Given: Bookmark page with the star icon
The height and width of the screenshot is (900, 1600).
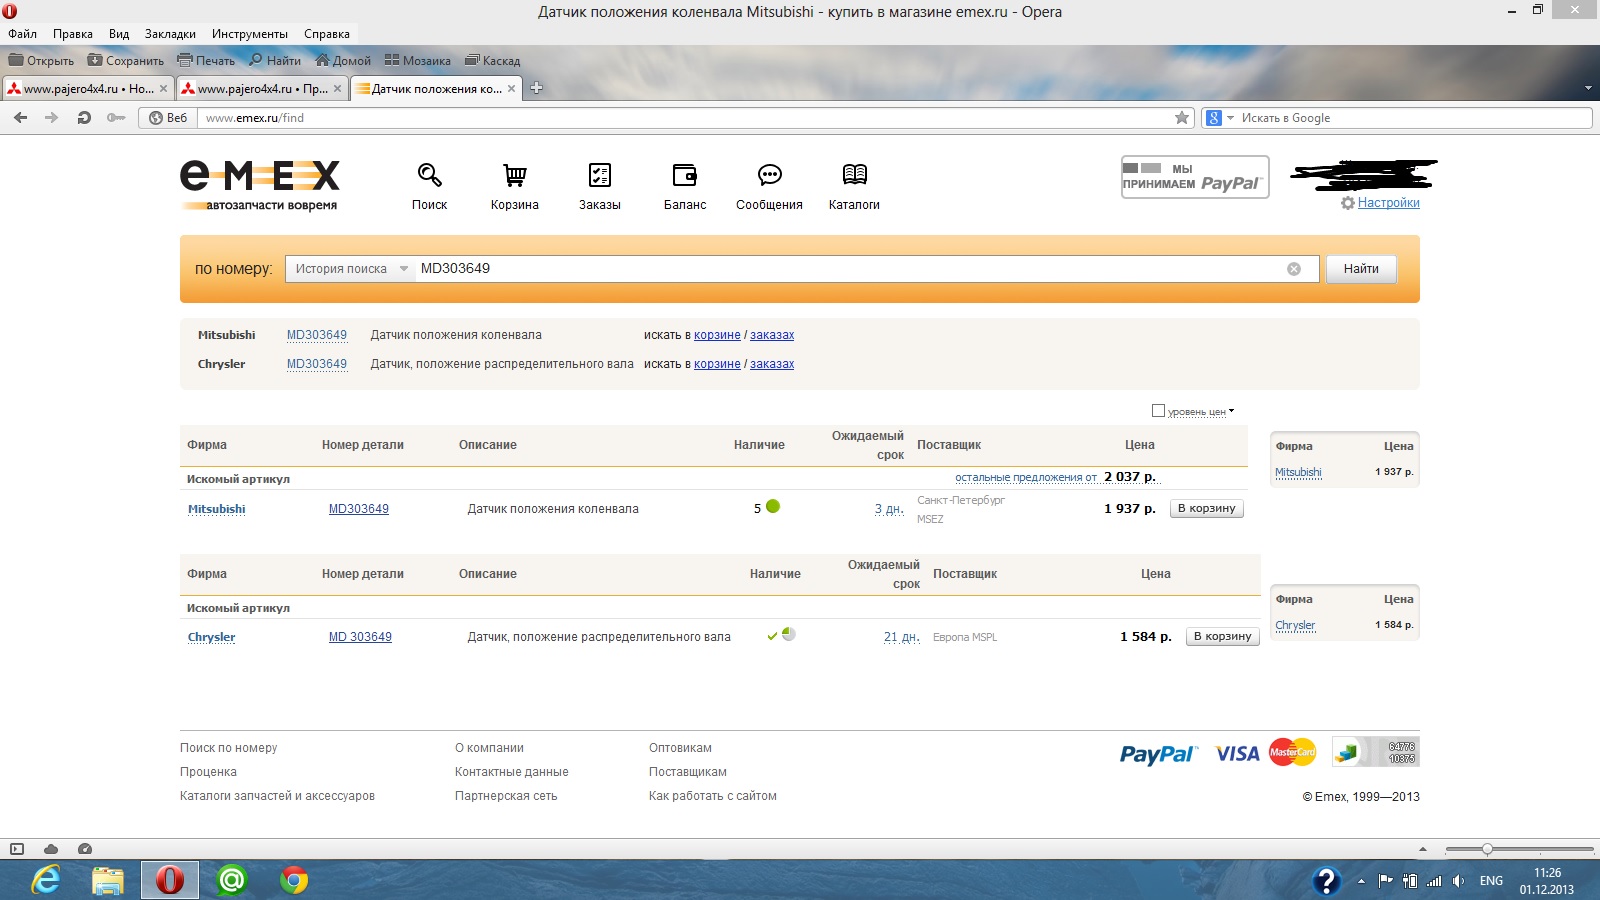Looking at the screenshot, I should (x=1182, y=118).
